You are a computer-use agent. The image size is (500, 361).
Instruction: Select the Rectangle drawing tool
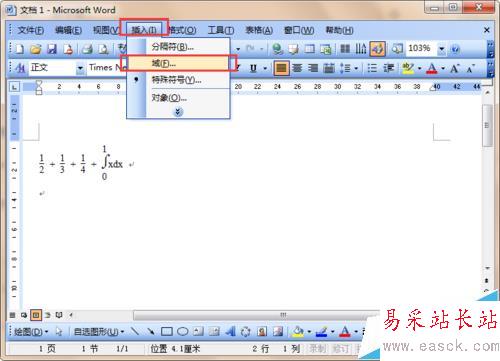[167, 331]
